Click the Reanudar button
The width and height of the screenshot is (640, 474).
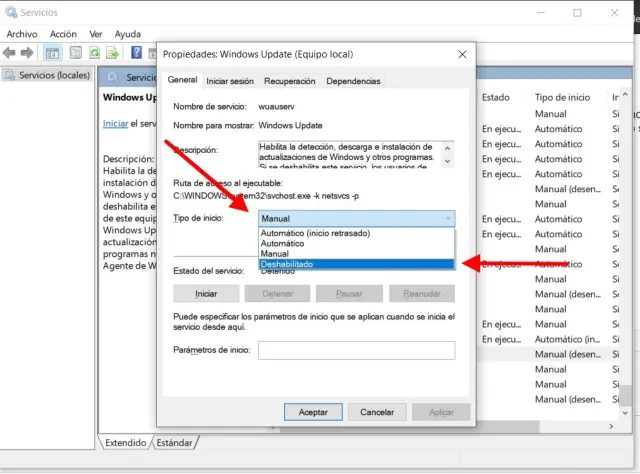tap(422, 294)
